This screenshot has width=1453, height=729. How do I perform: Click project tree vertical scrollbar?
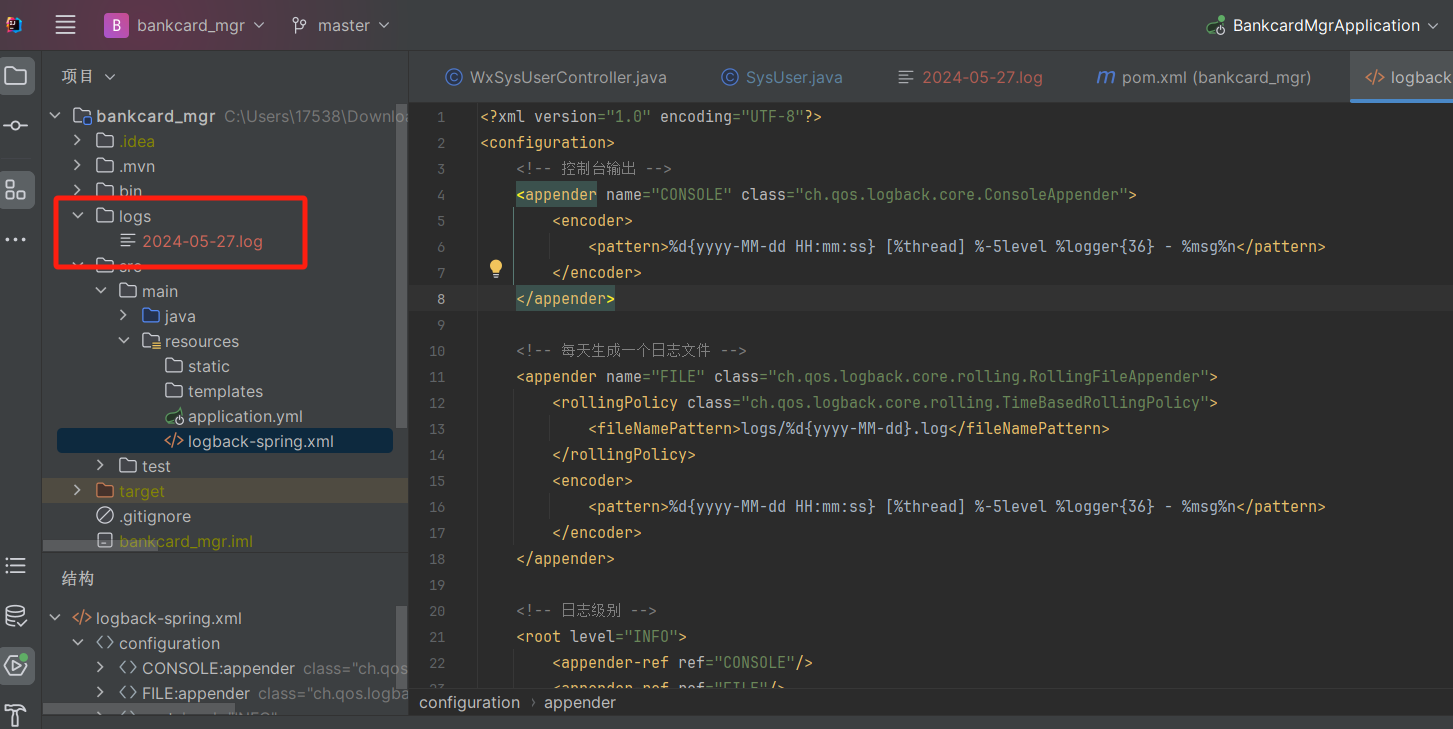(x=402, y=265)
